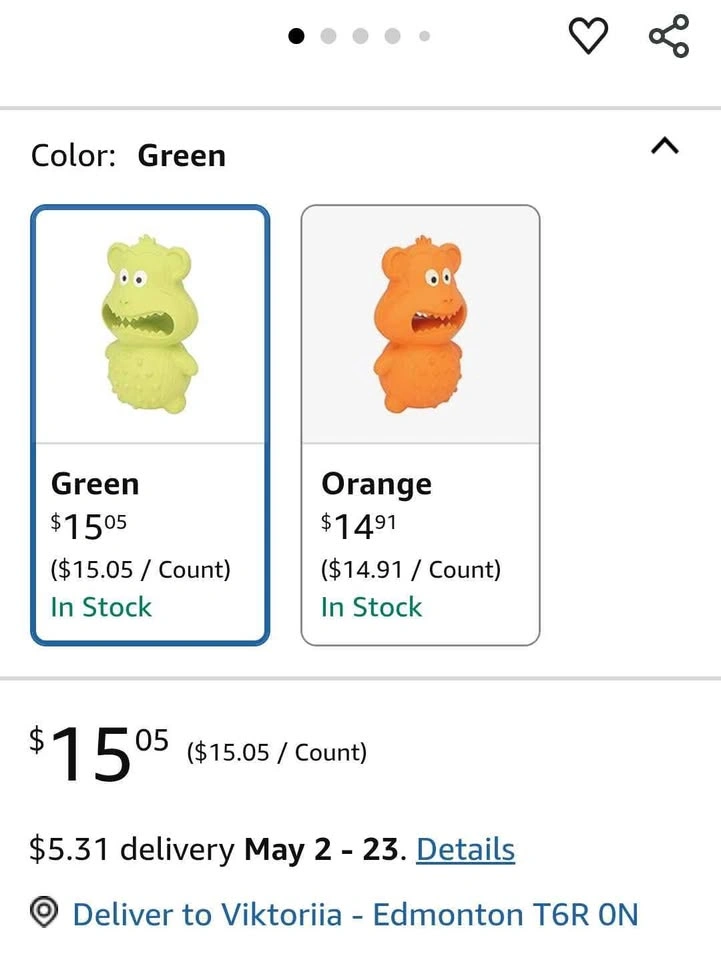Click the green toy thumbnail image

(x=150, y=325)
